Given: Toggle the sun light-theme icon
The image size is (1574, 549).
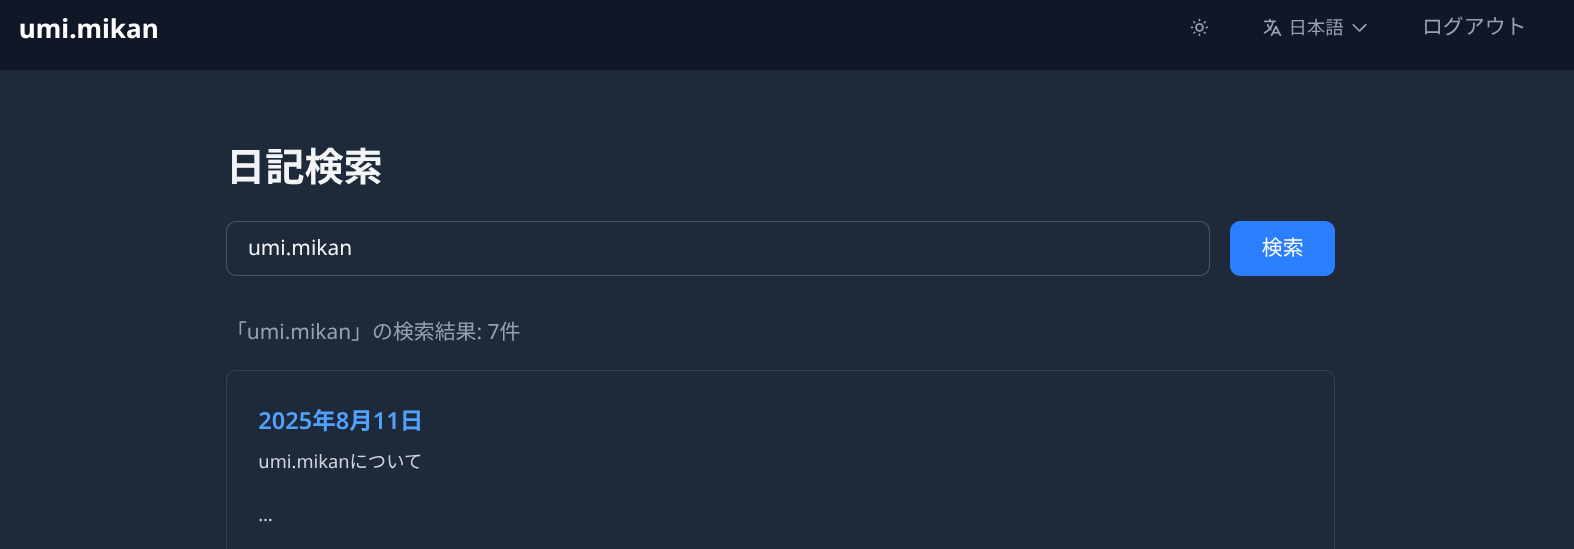Looking at the screenshot, I should 1199,28.
